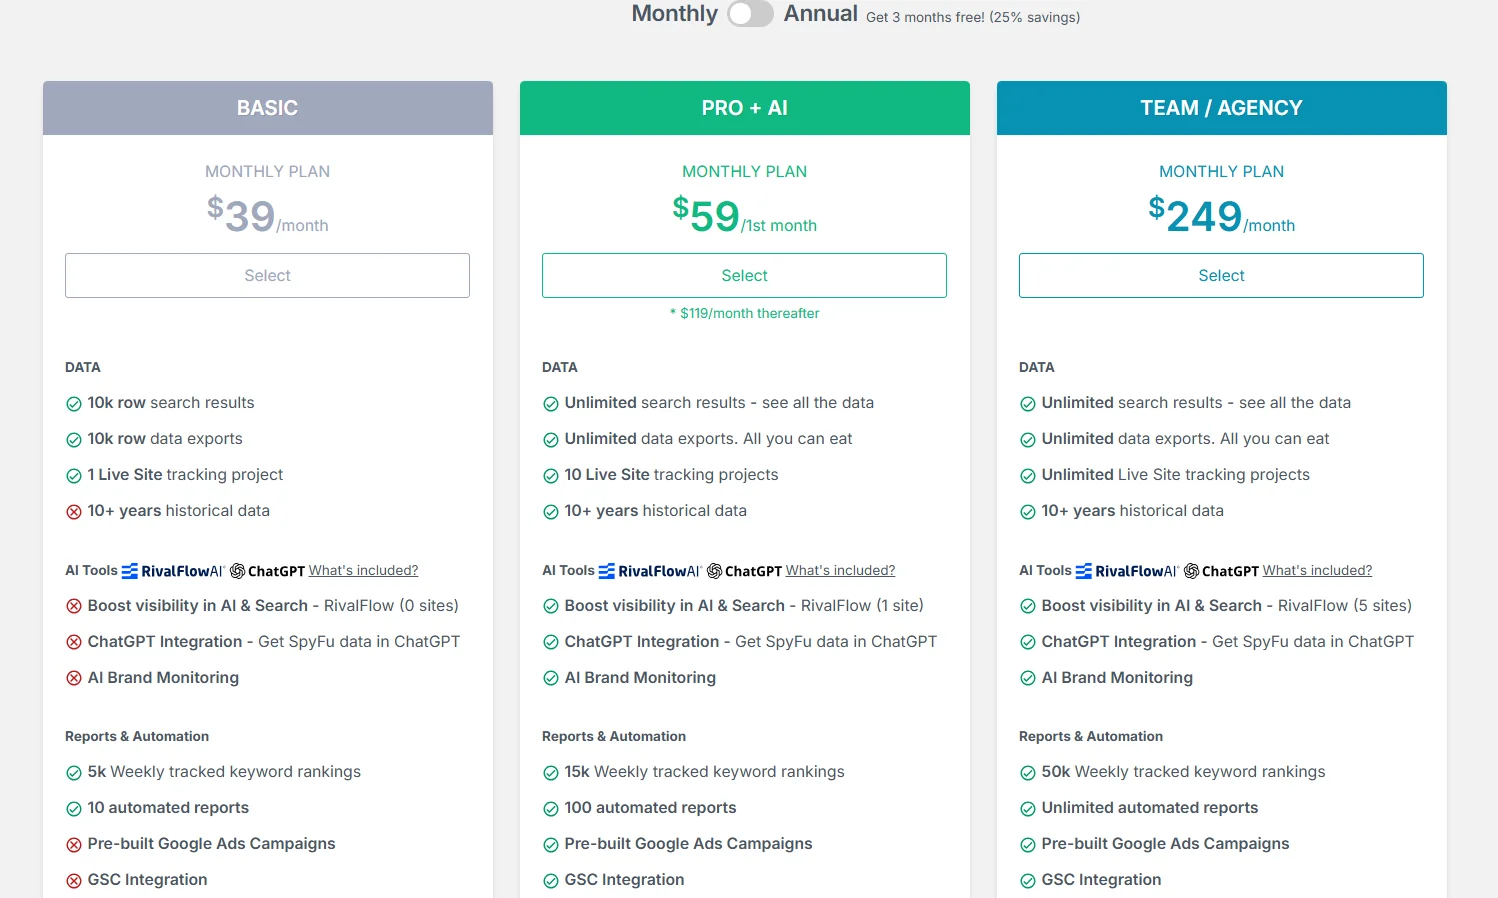Click the $59/1st month price
The width and height of the screenshot is (1498, 898).
tap(744, 215)
